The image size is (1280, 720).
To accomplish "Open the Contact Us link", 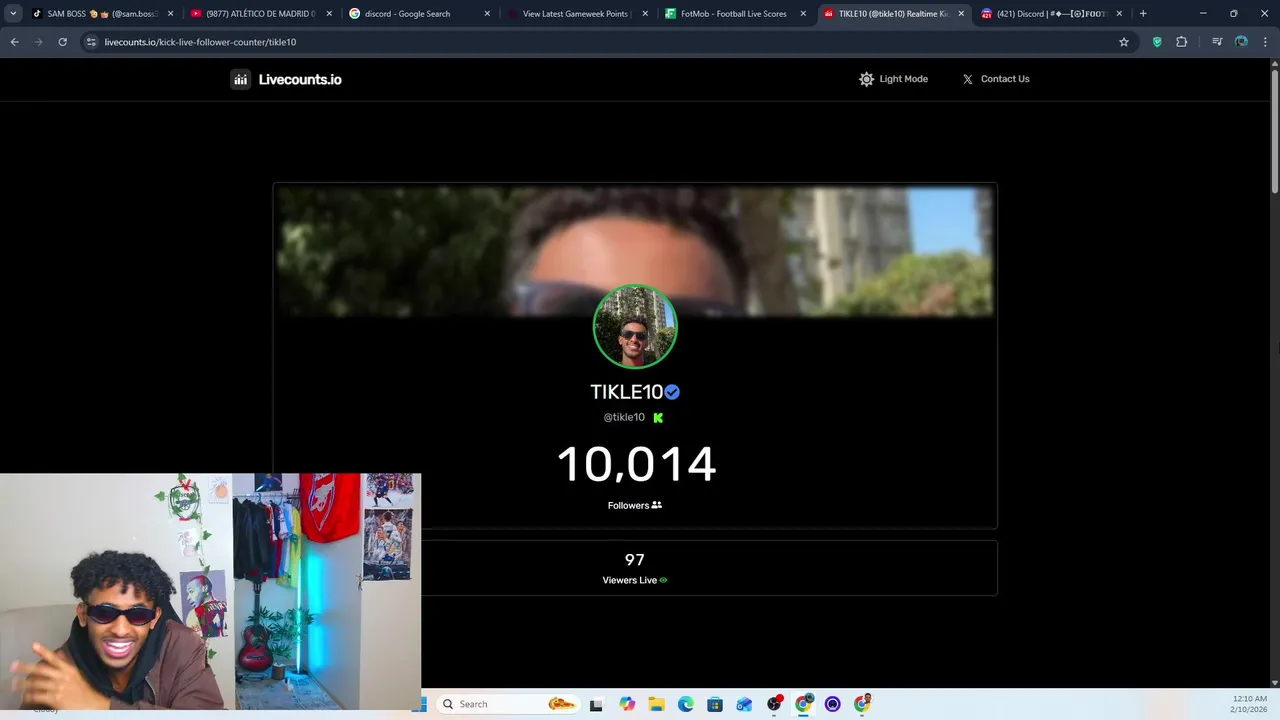I will [x=996, y=79].
